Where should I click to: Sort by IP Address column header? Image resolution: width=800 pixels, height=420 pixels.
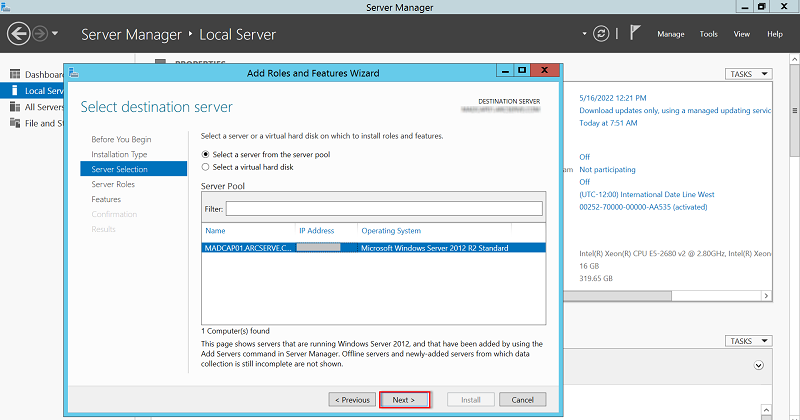tap(316, 231)
